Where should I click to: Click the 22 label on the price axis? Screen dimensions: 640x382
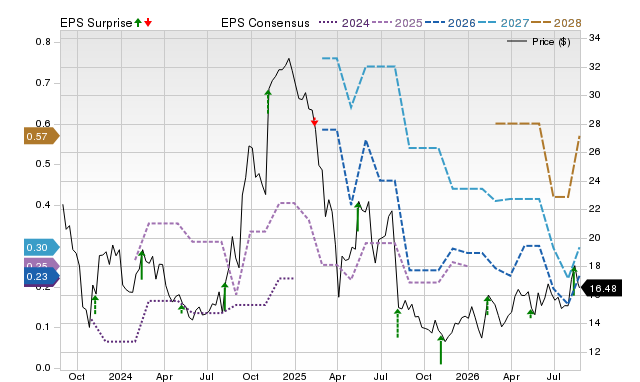(x=594, y=209)
